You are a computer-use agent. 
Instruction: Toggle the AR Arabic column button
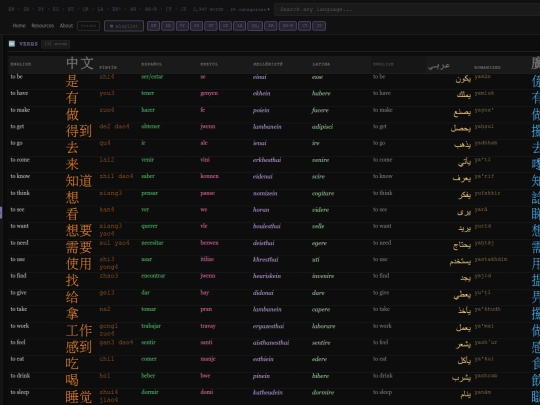[271, 26]
